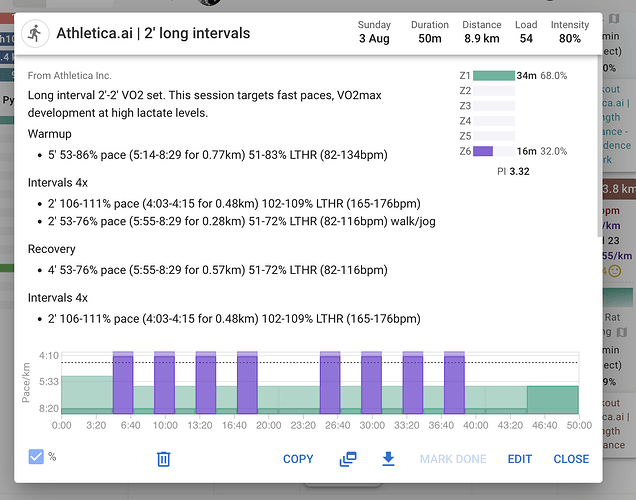Click the Duration value 50m

[x=430, y=39]
